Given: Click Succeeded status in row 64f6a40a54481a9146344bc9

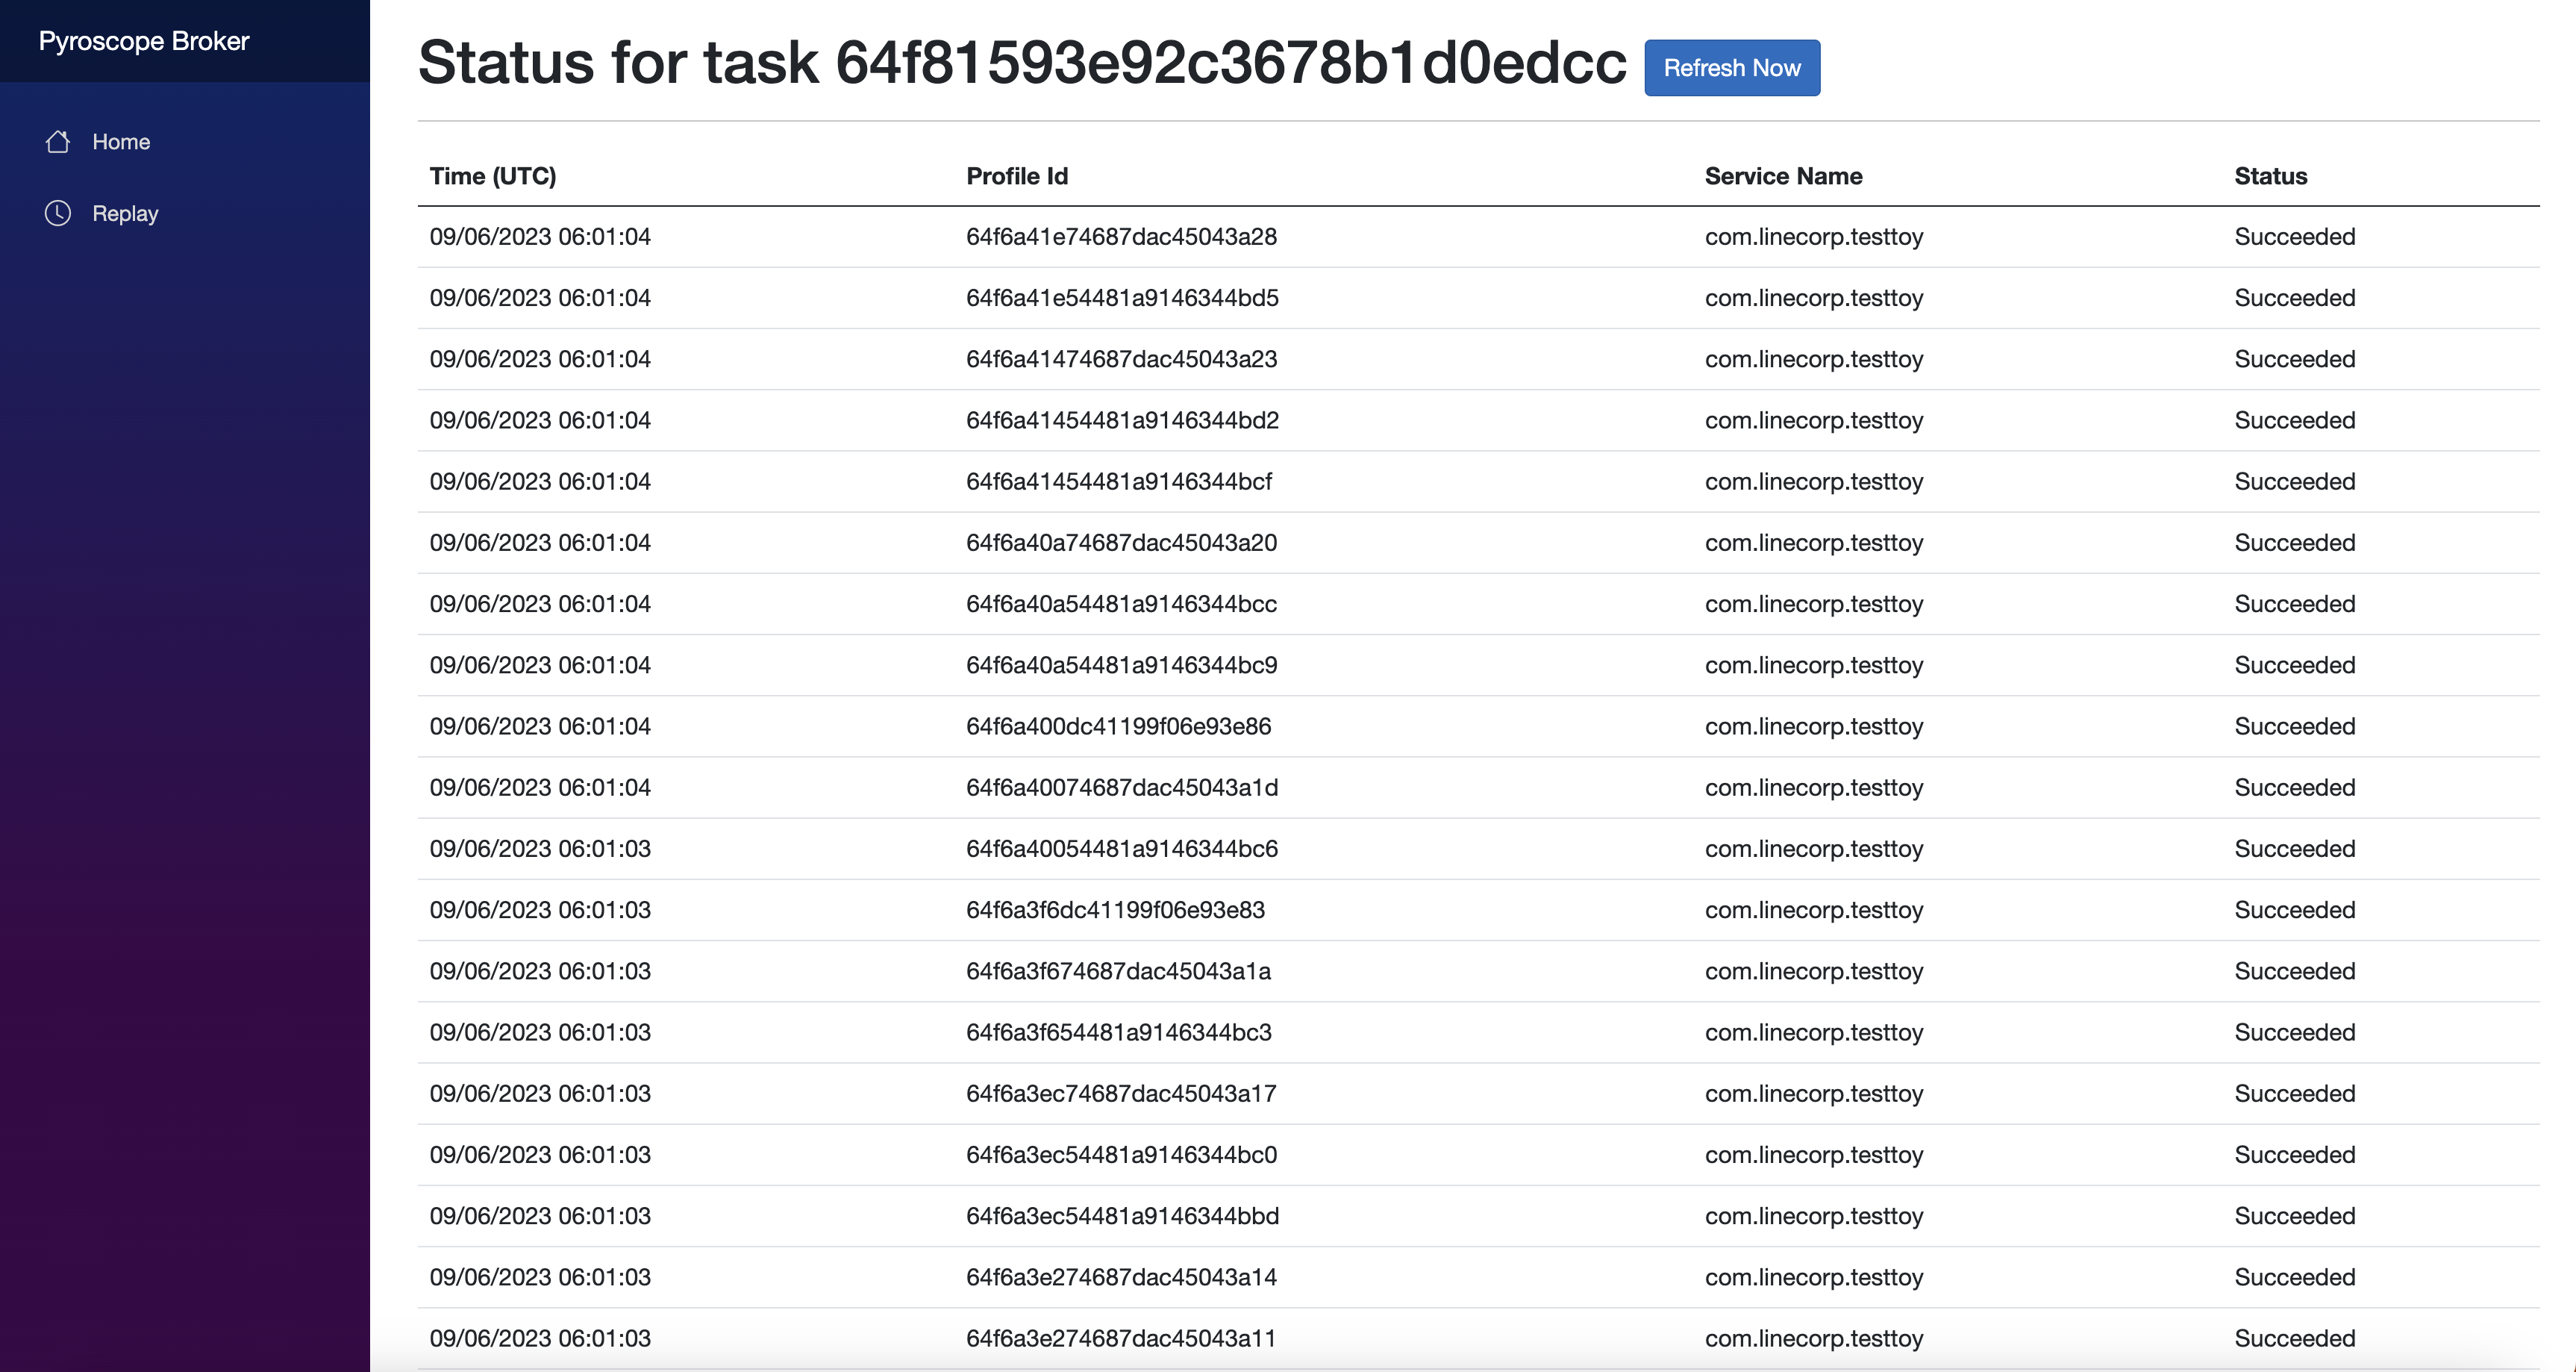Looking at the screenshot, I should pos(2295,665).
